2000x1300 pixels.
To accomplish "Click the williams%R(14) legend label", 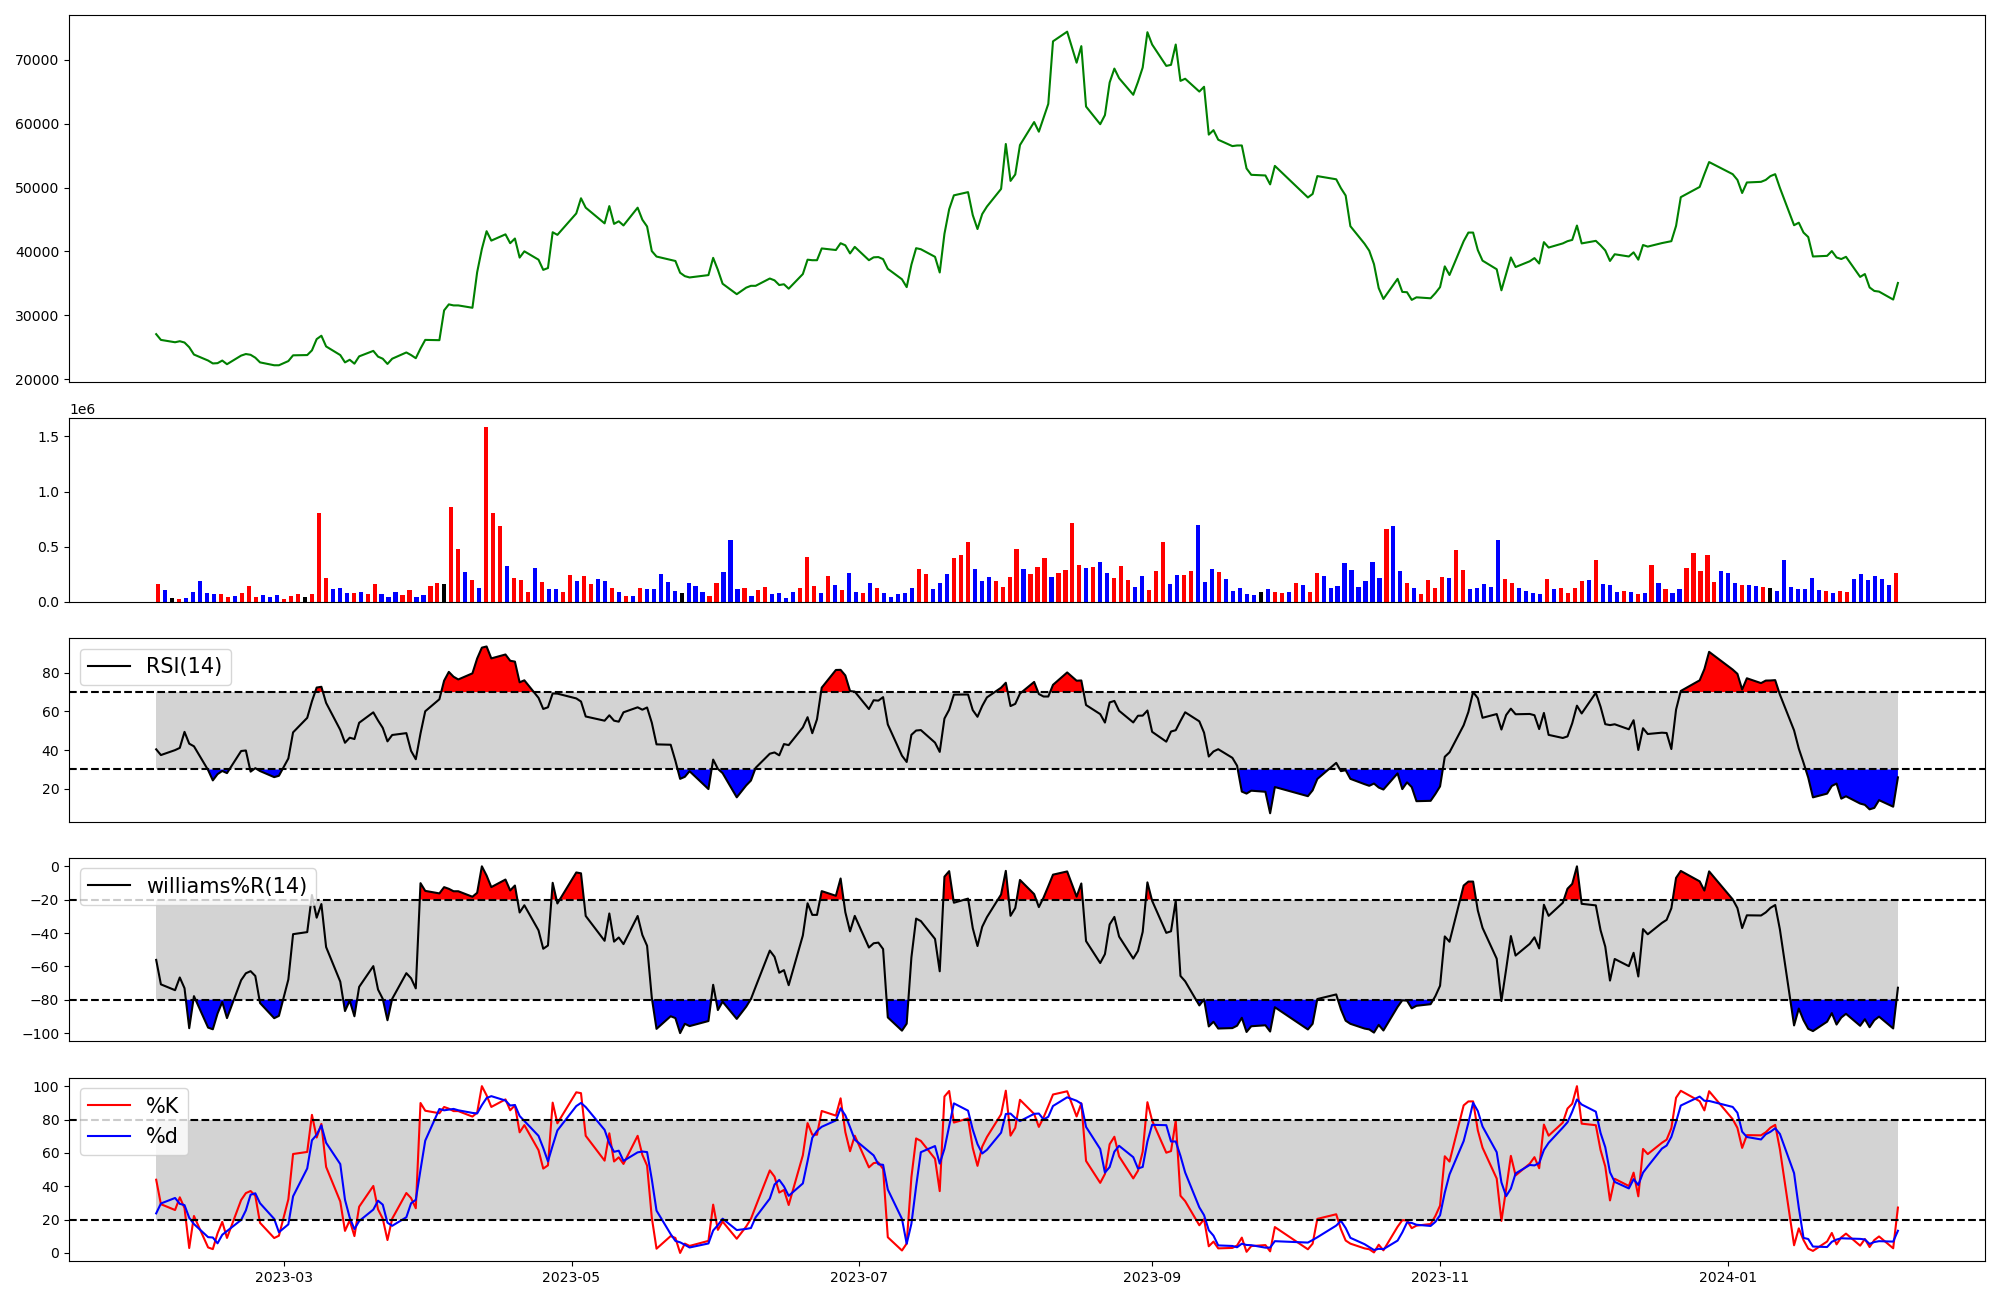I will pyautogui.click(x=226, y=886).
